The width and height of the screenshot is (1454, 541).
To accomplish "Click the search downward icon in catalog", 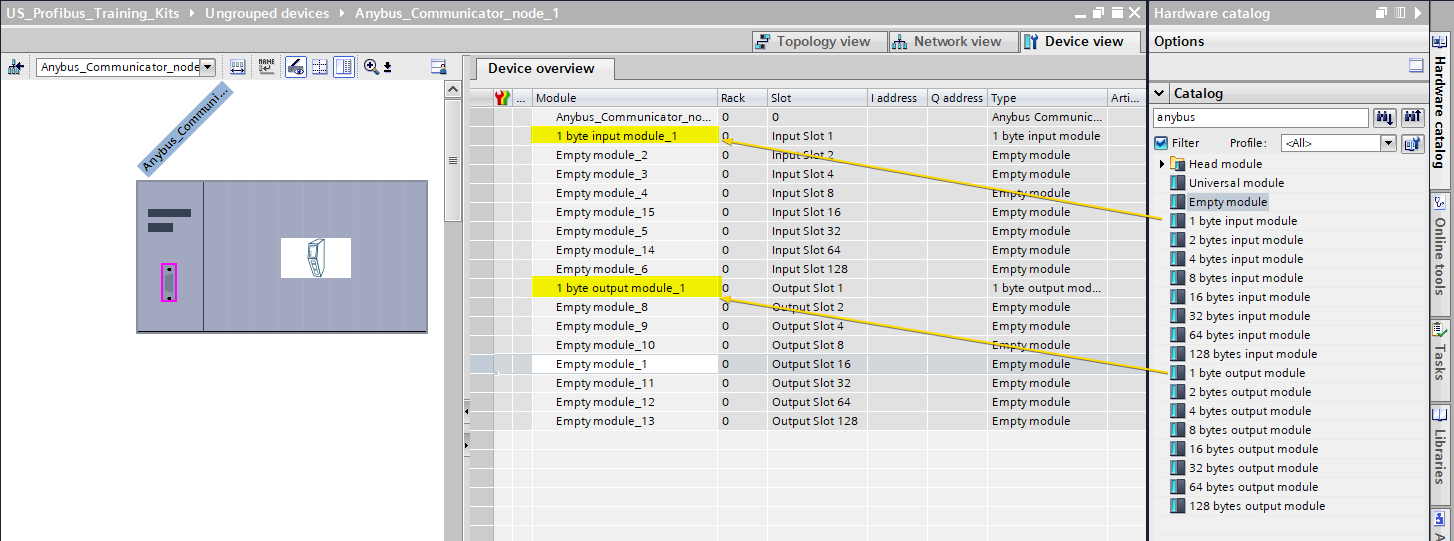I will point(1385,118).
